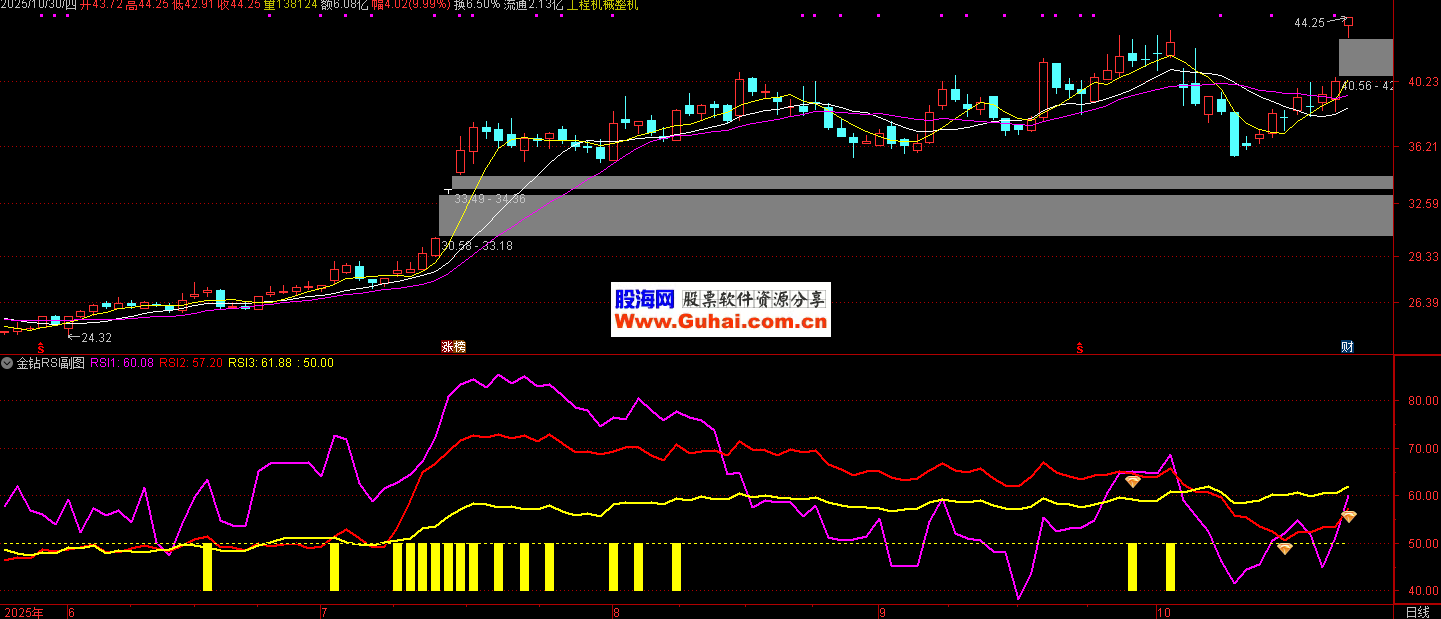Click the red $ marker near September
Screen dimensions: 1441x619
[x=1080, y=348]
